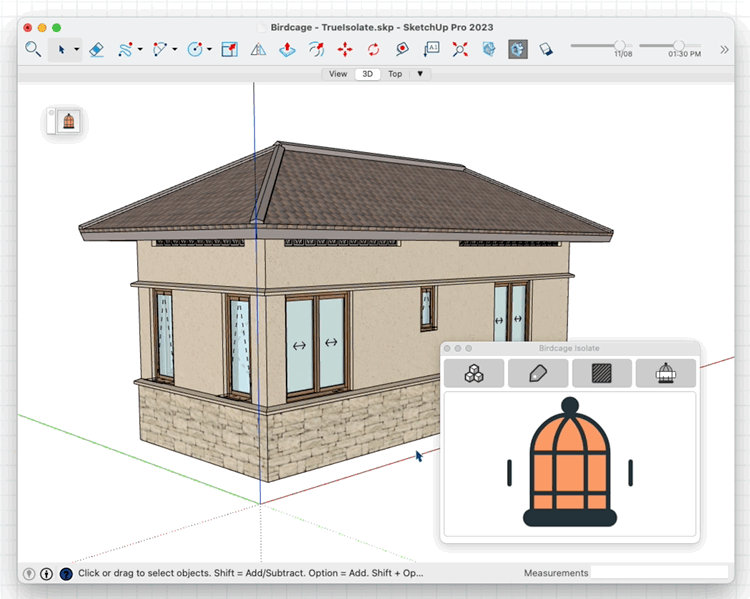Select the Search magnifier tool in toolbar
750x599 pixels.
coord(33,48)
